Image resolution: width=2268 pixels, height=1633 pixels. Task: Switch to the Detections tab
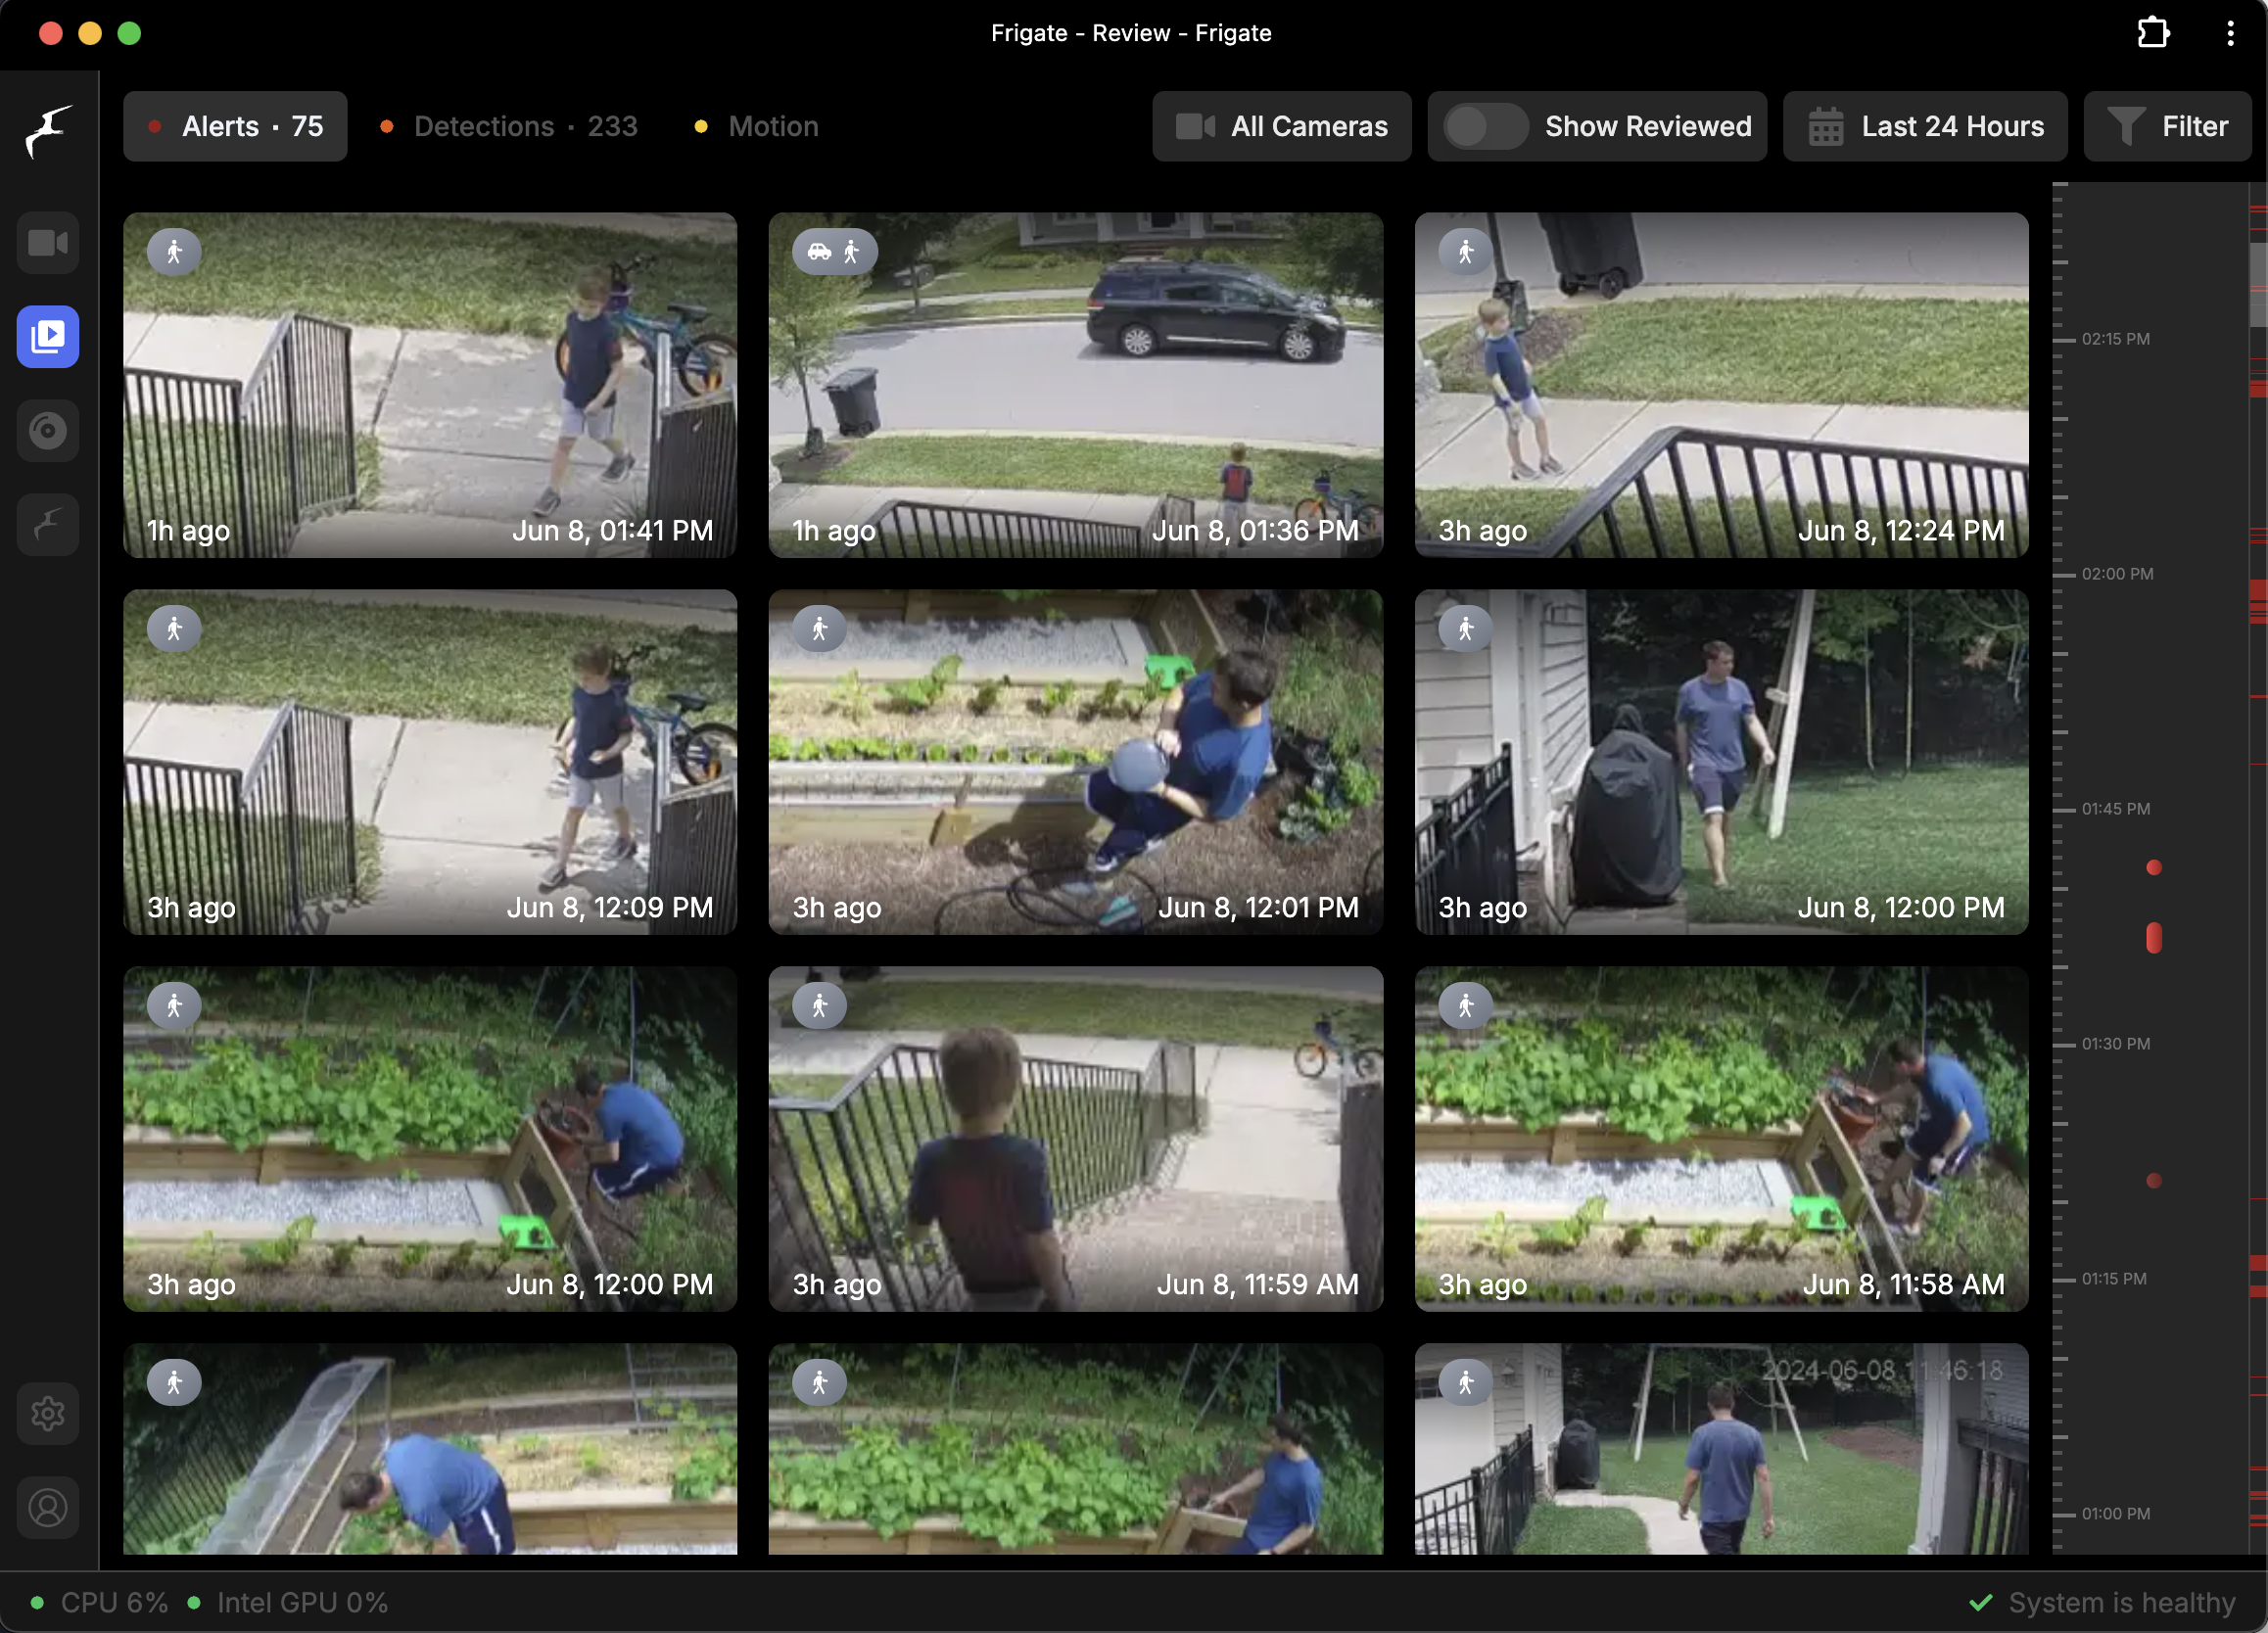click(x=509, y=127)
